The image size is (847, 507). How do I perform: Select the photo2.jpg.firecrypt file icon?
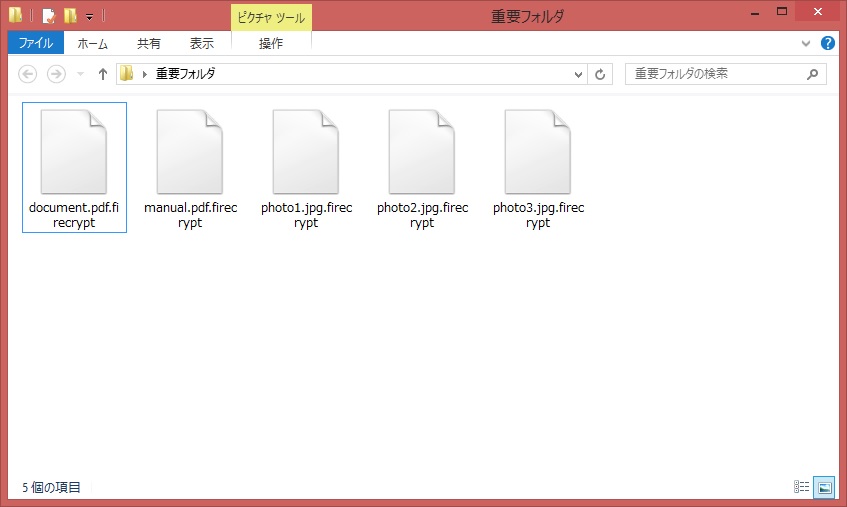tap(422, 152)
